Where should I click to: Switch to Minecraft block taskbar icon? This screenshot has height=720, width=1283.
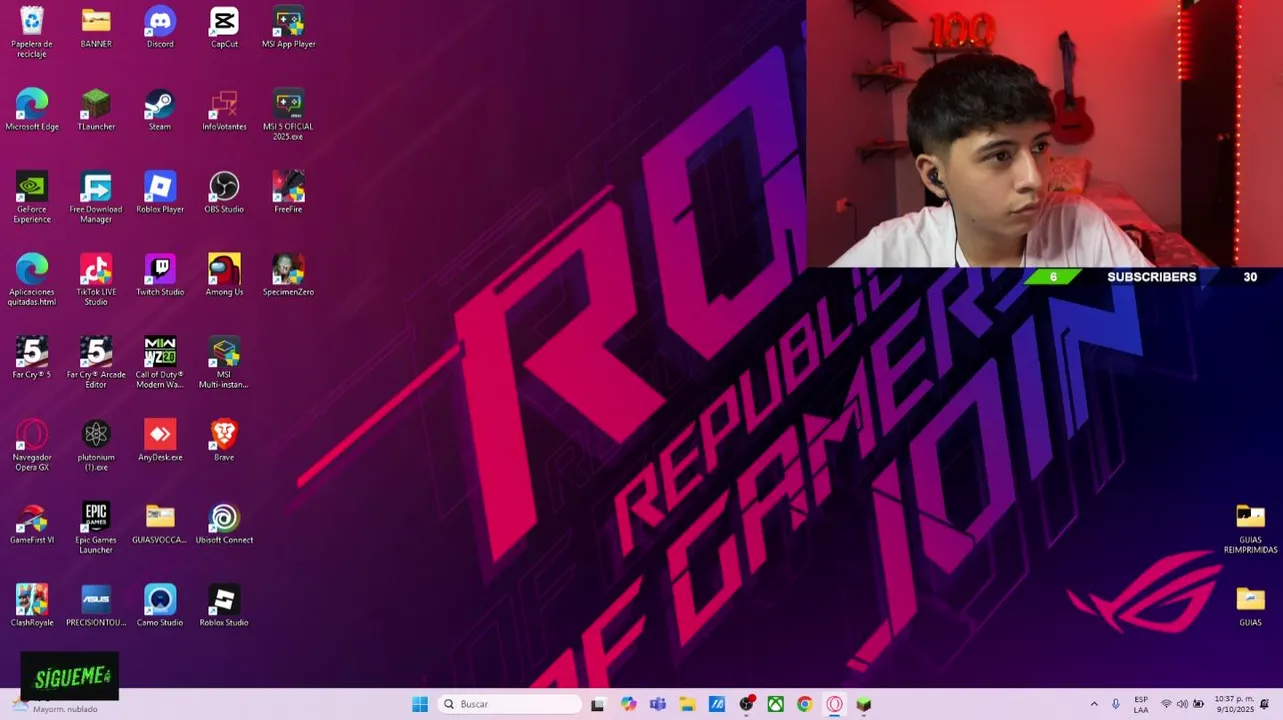863,704
